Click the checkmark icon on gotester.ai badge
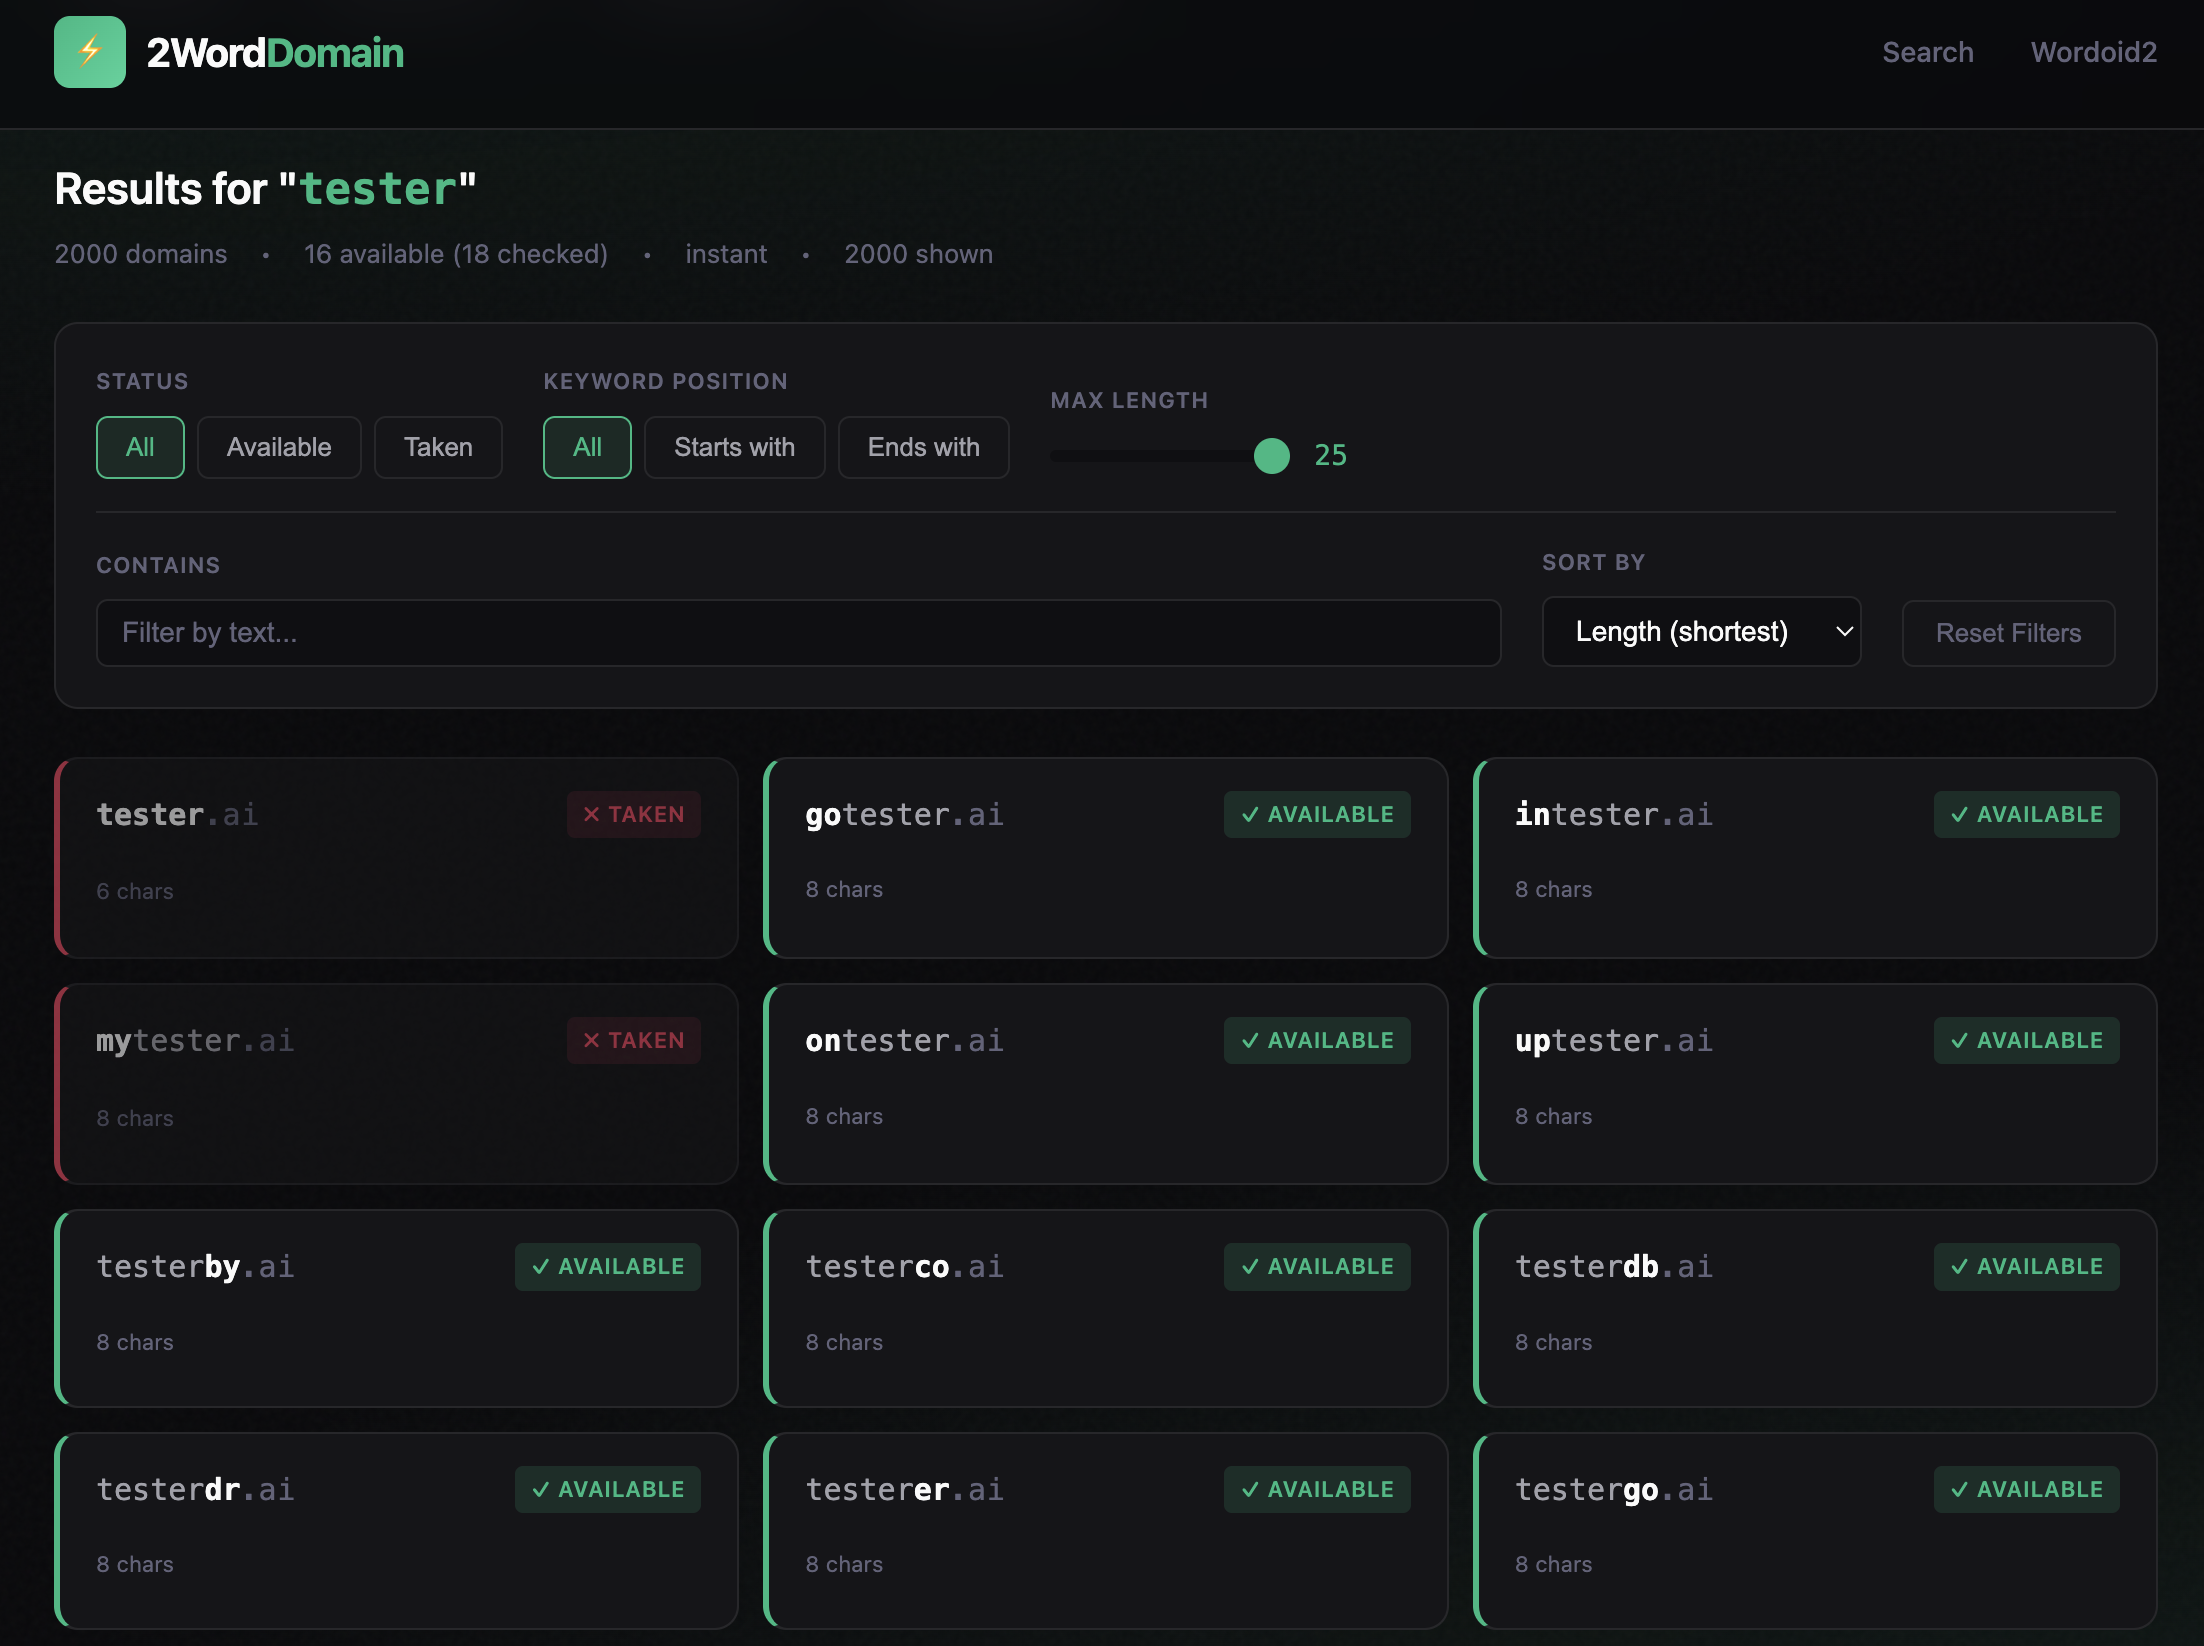The image size is (2204, 1646). [1251, 814]
